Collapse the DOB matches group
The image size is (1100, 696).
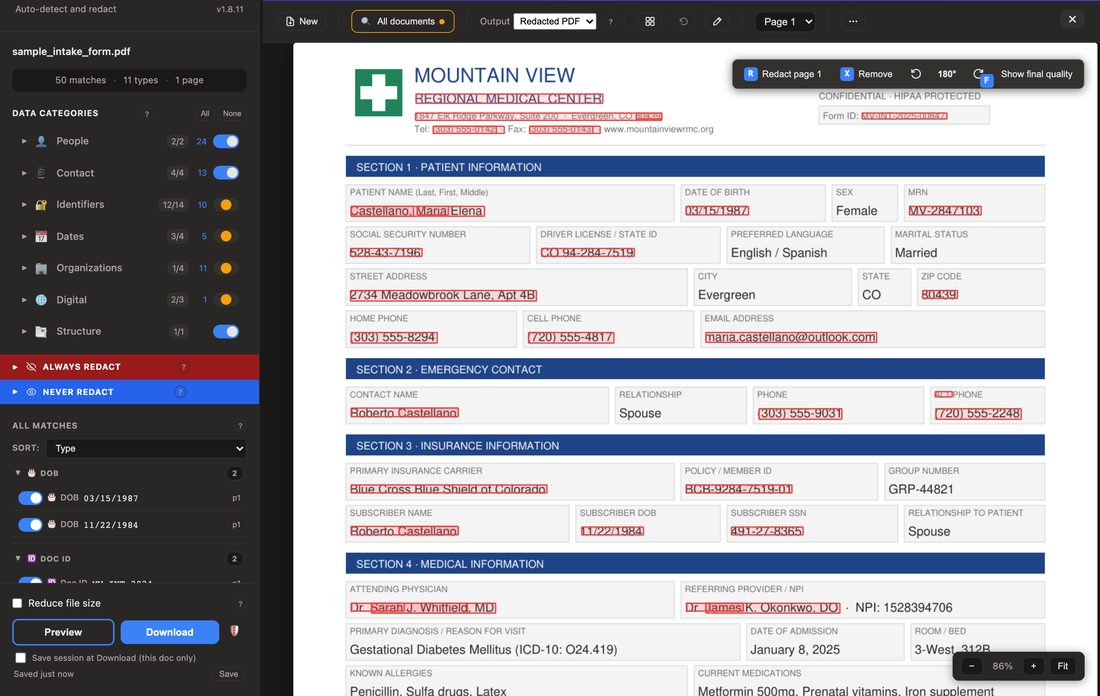click(x=18, y=473)
